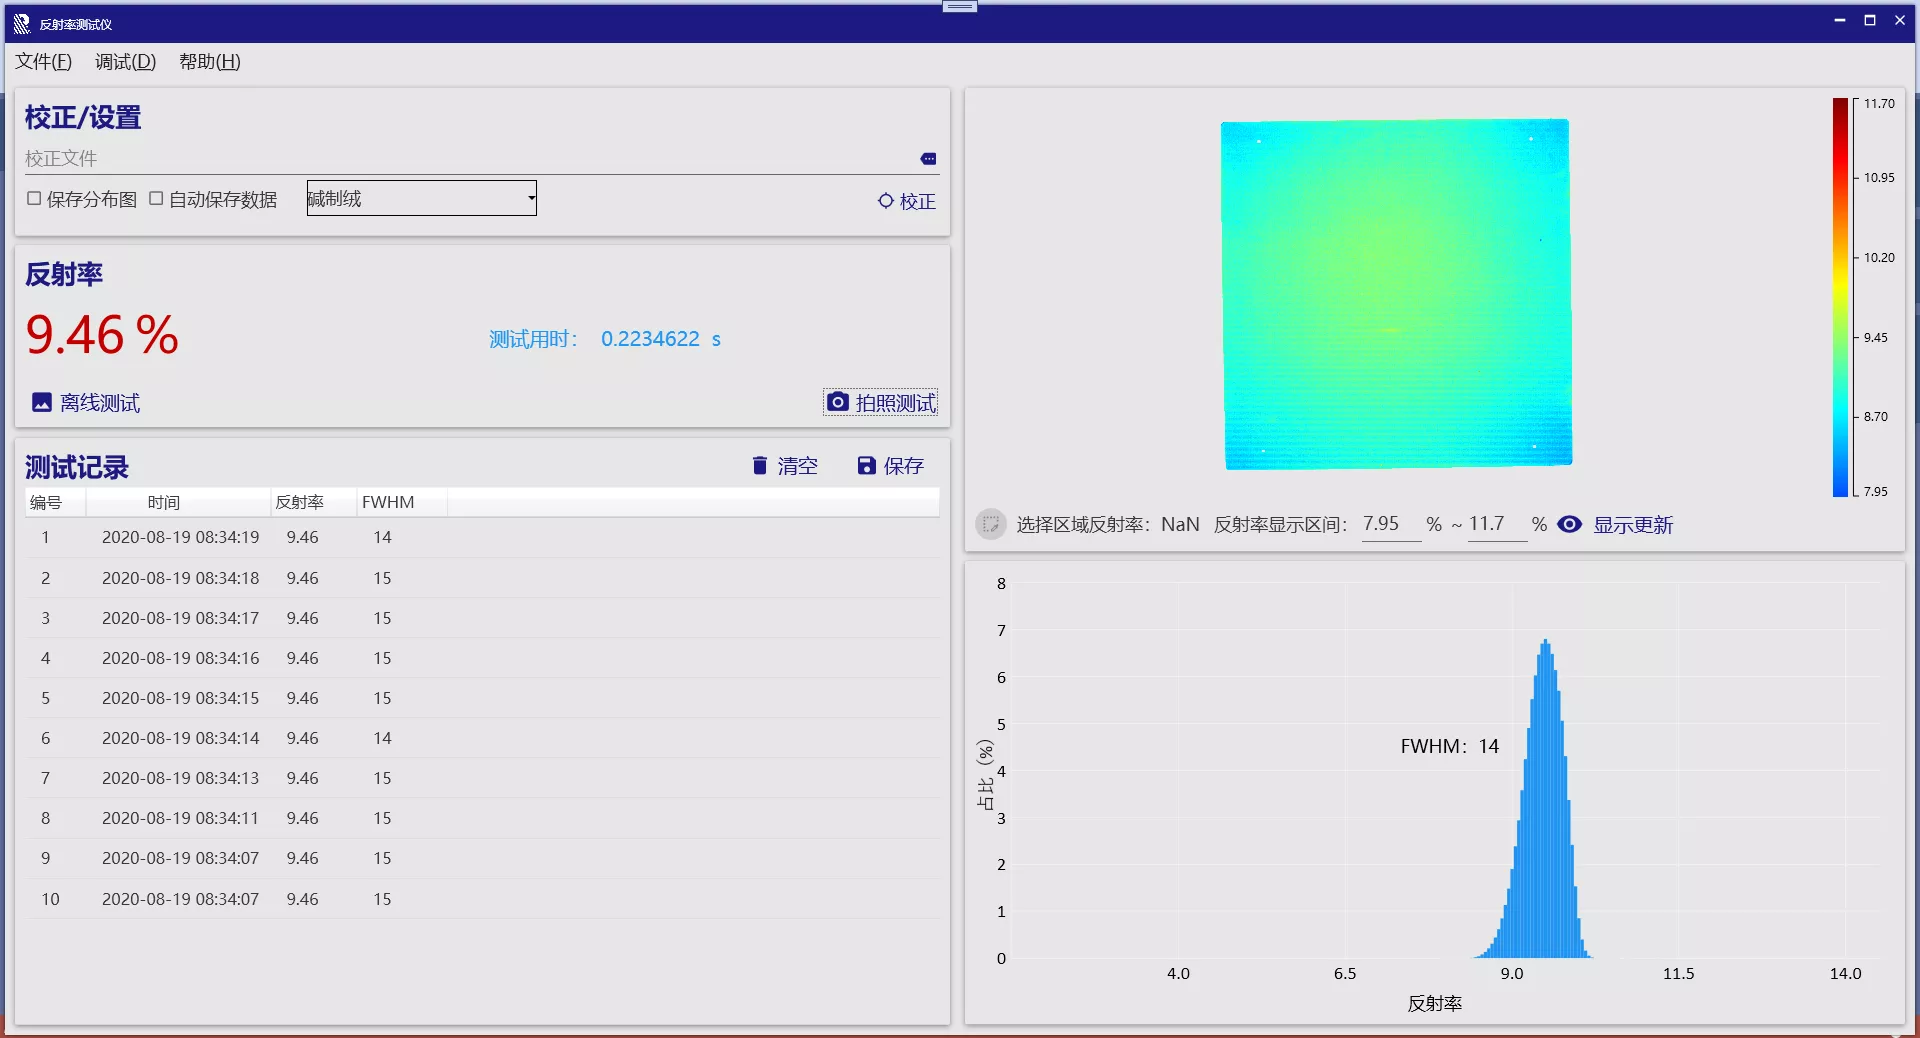The height and width of the screenshot is (1038, 1920).
Task: Select record number 9 in test records
Action: [482, 858]
